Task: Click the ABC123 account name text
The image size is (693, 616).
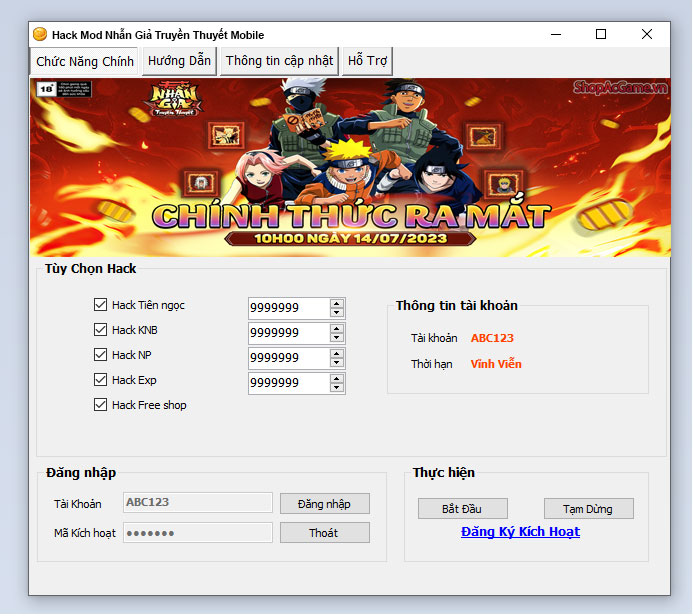Action: (x=492, y=338)
